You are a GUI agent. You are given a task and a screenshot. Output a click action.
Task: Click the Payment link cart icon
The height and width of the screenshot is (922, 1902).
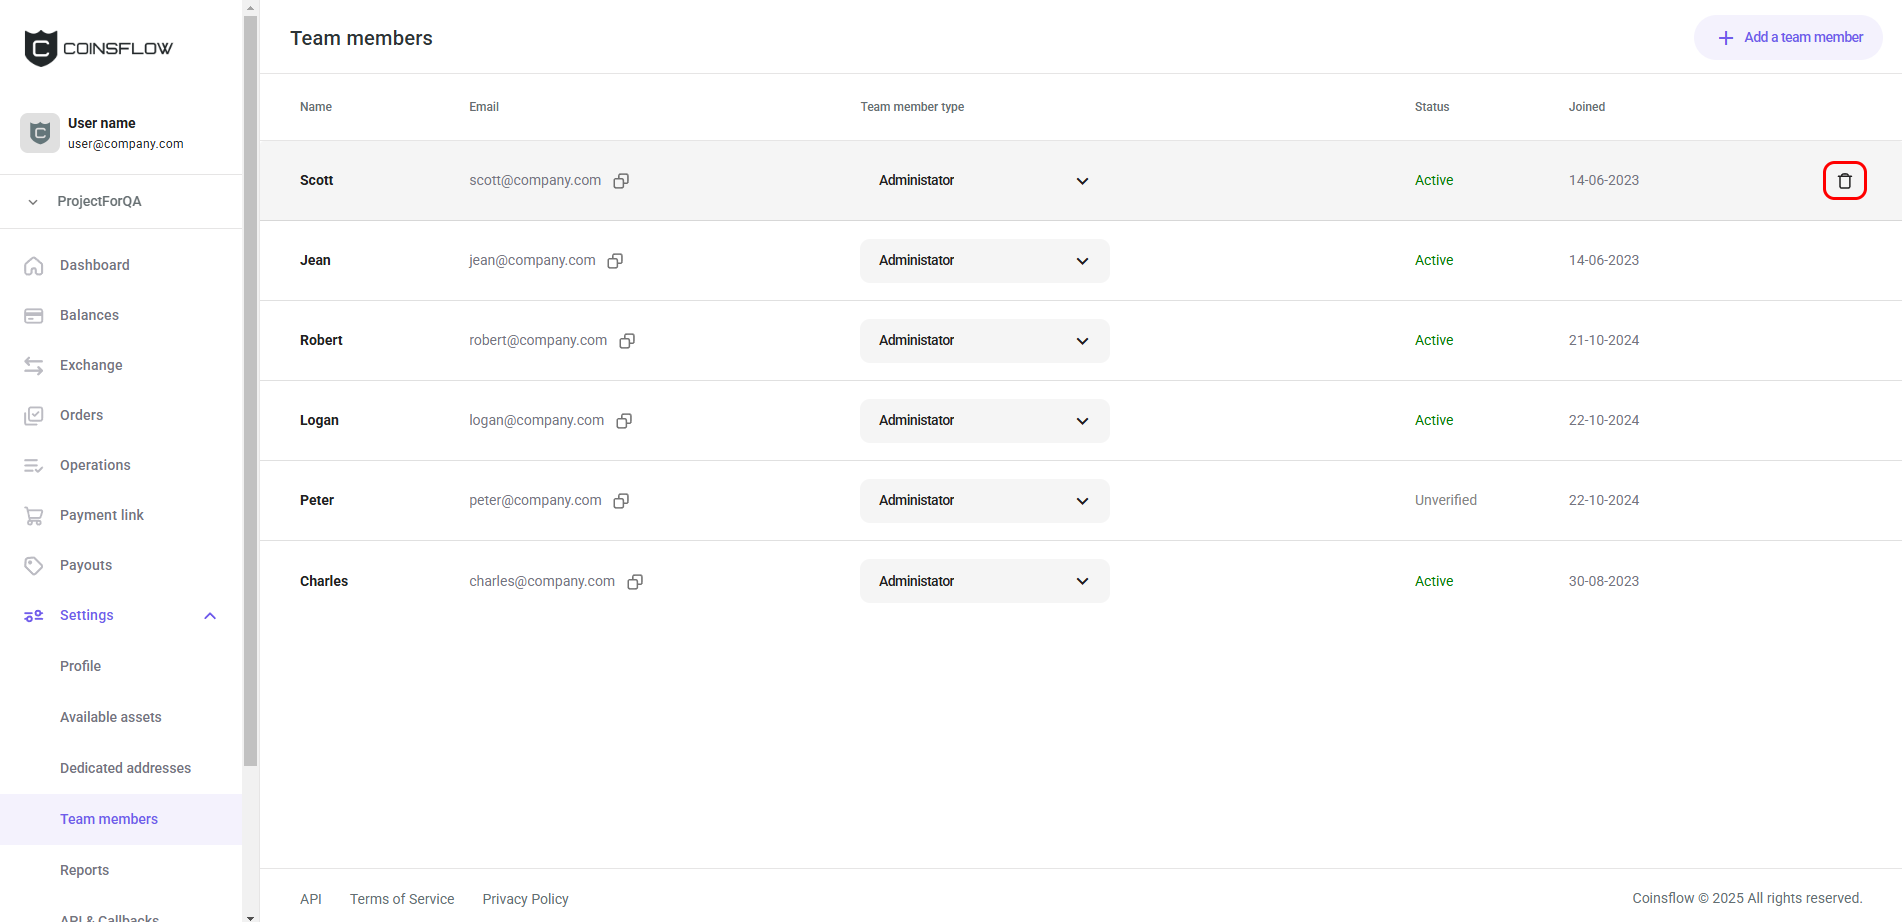34,516
